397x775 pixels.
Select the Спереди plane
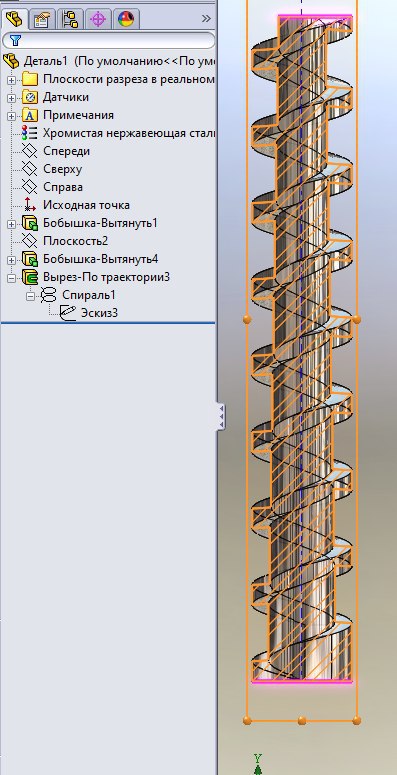[x=66, y=151]
